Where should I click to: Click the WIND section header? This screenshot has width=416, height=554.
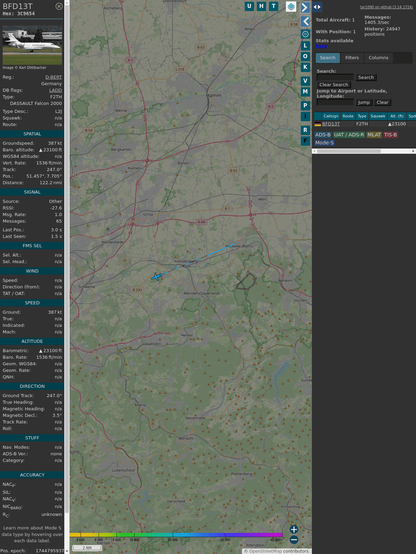pyautogui.click(x=32, y=271)
